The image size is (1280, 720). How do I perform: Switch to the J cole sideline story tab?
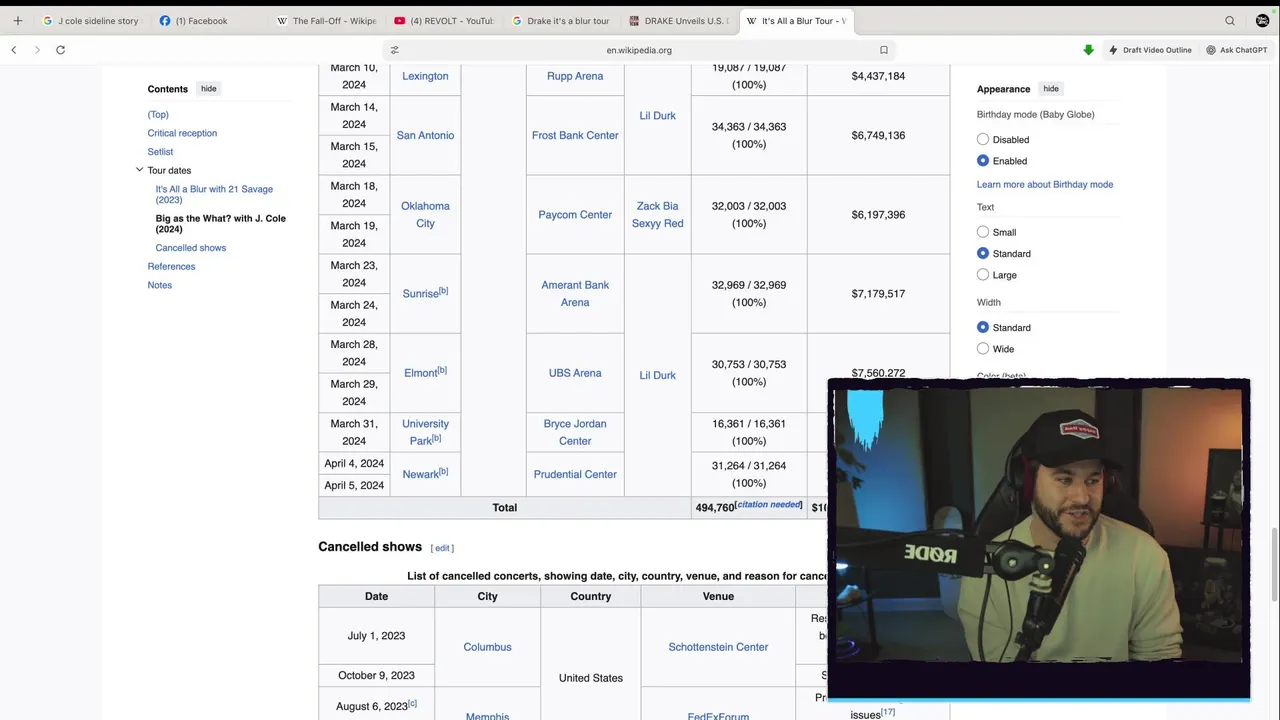[x=90, y=20]
